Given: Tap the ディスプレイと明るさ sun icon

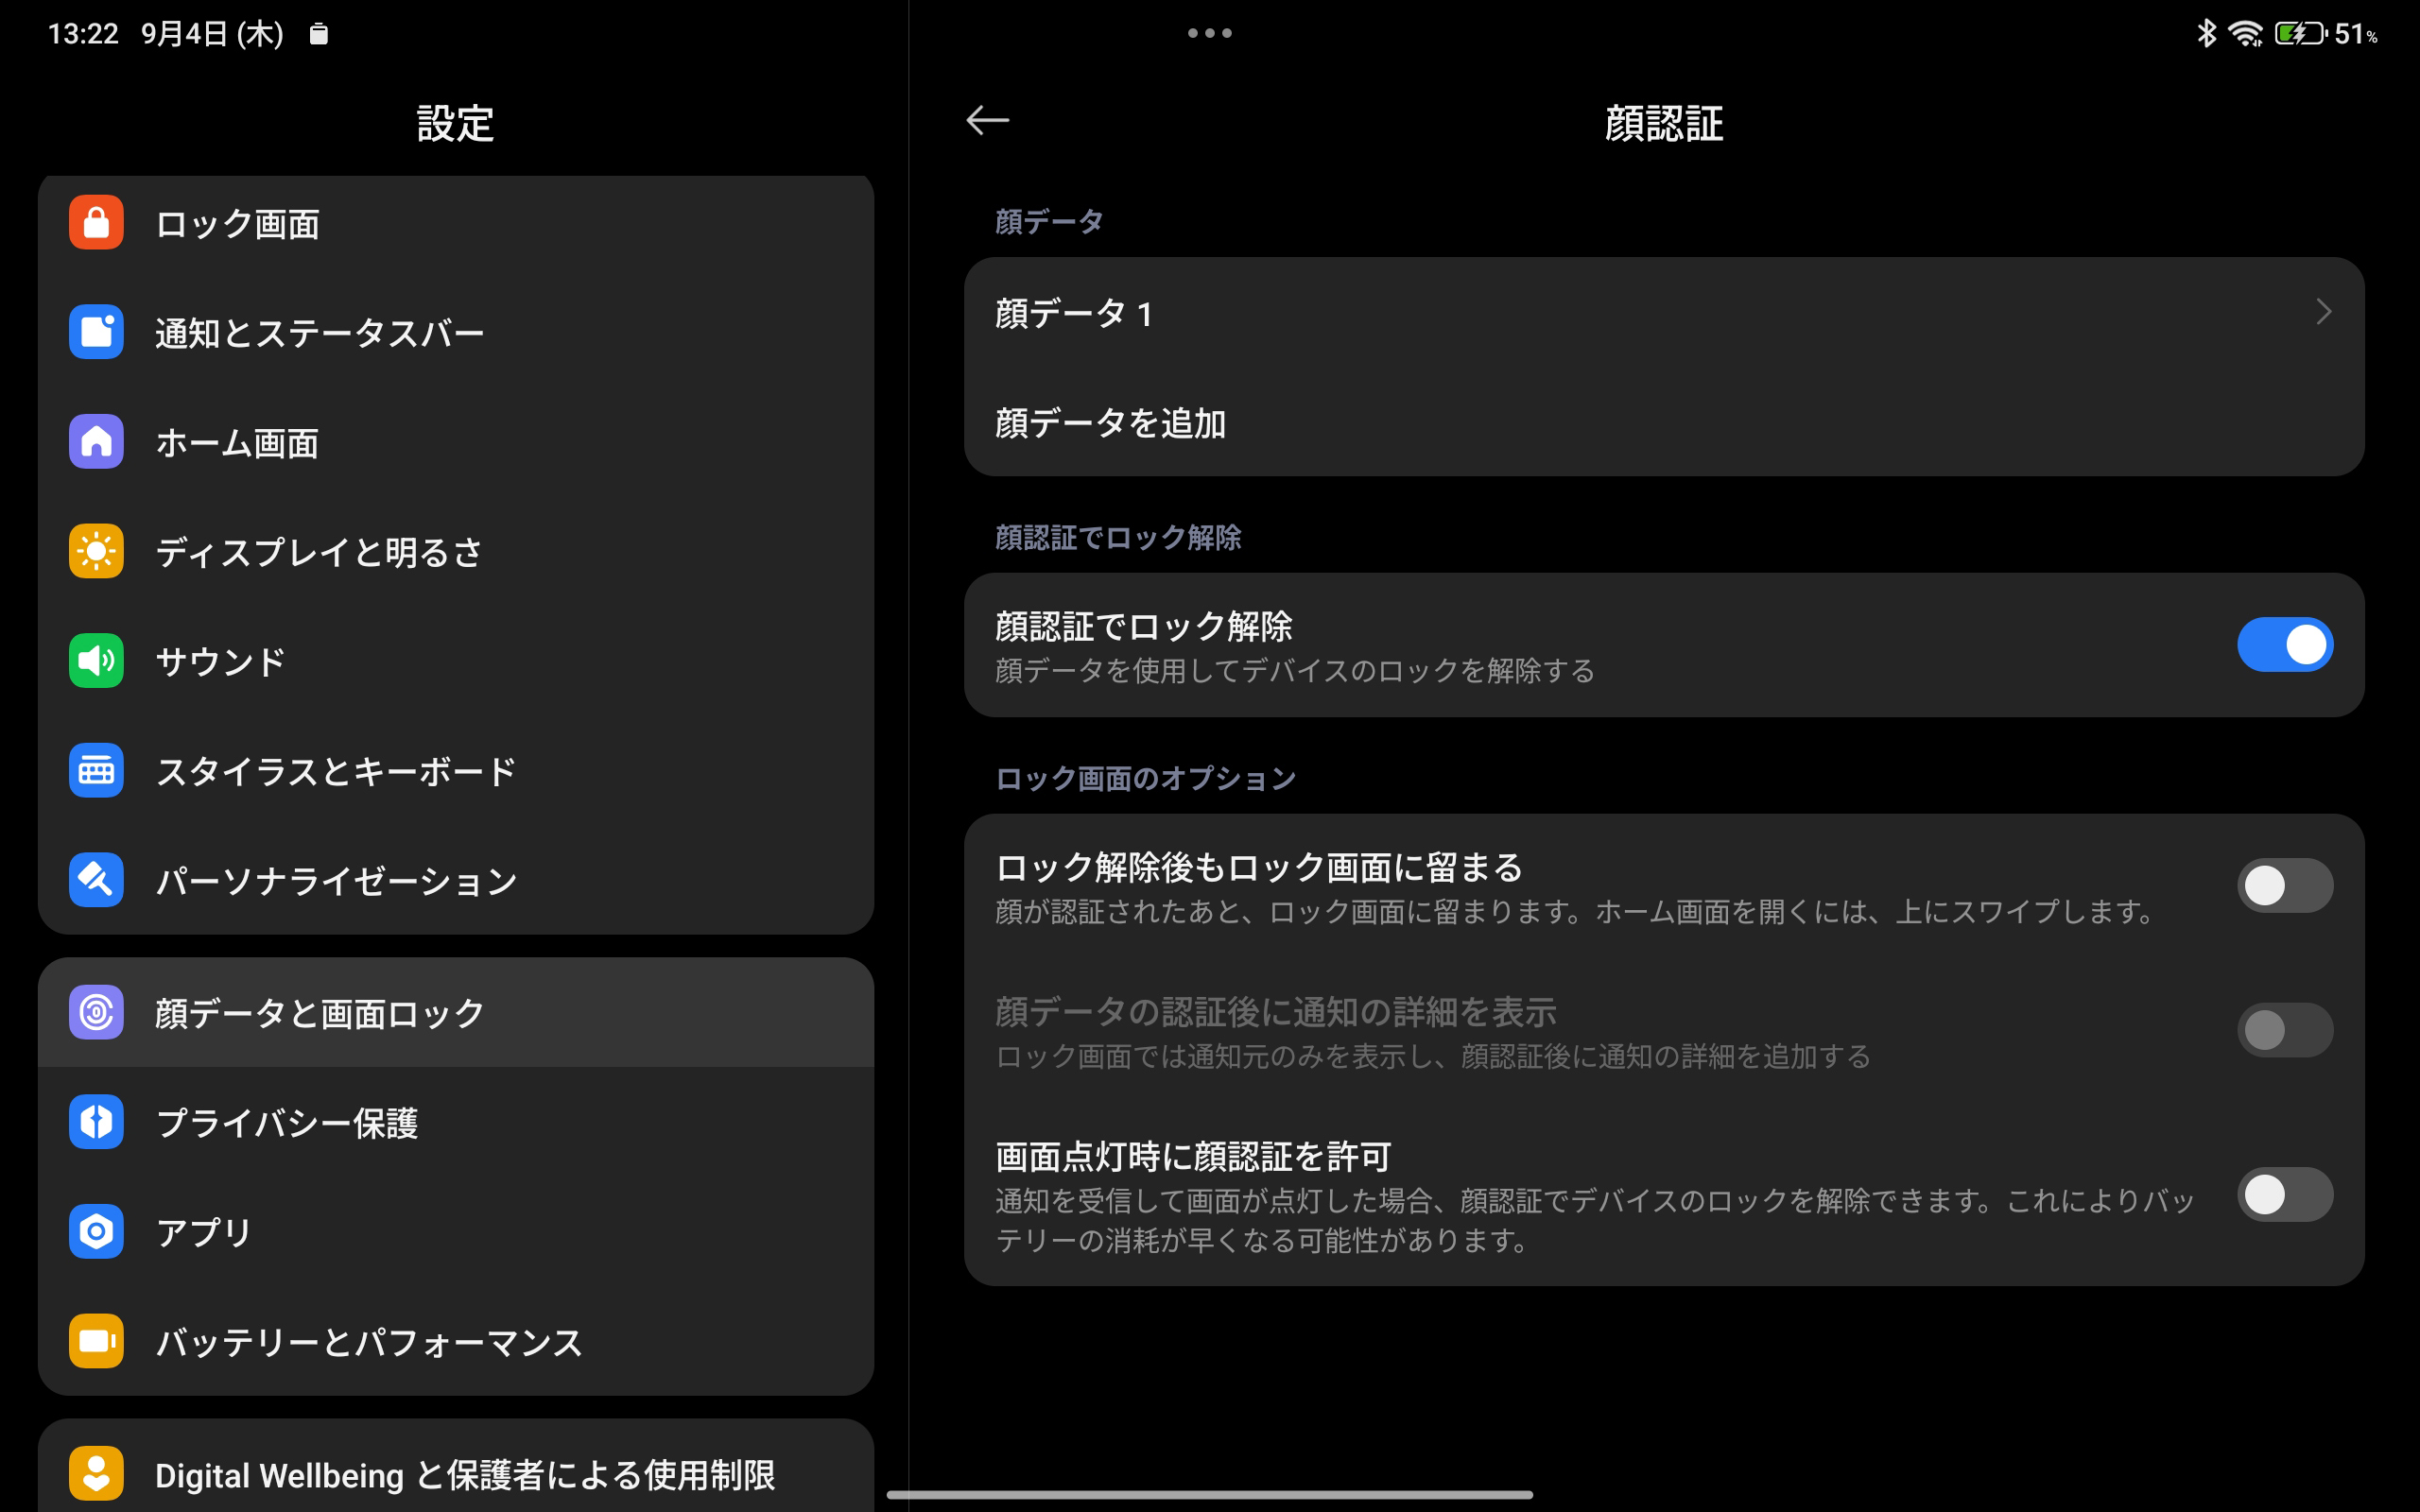Looking at the screenshot, I should pos(96,551).
